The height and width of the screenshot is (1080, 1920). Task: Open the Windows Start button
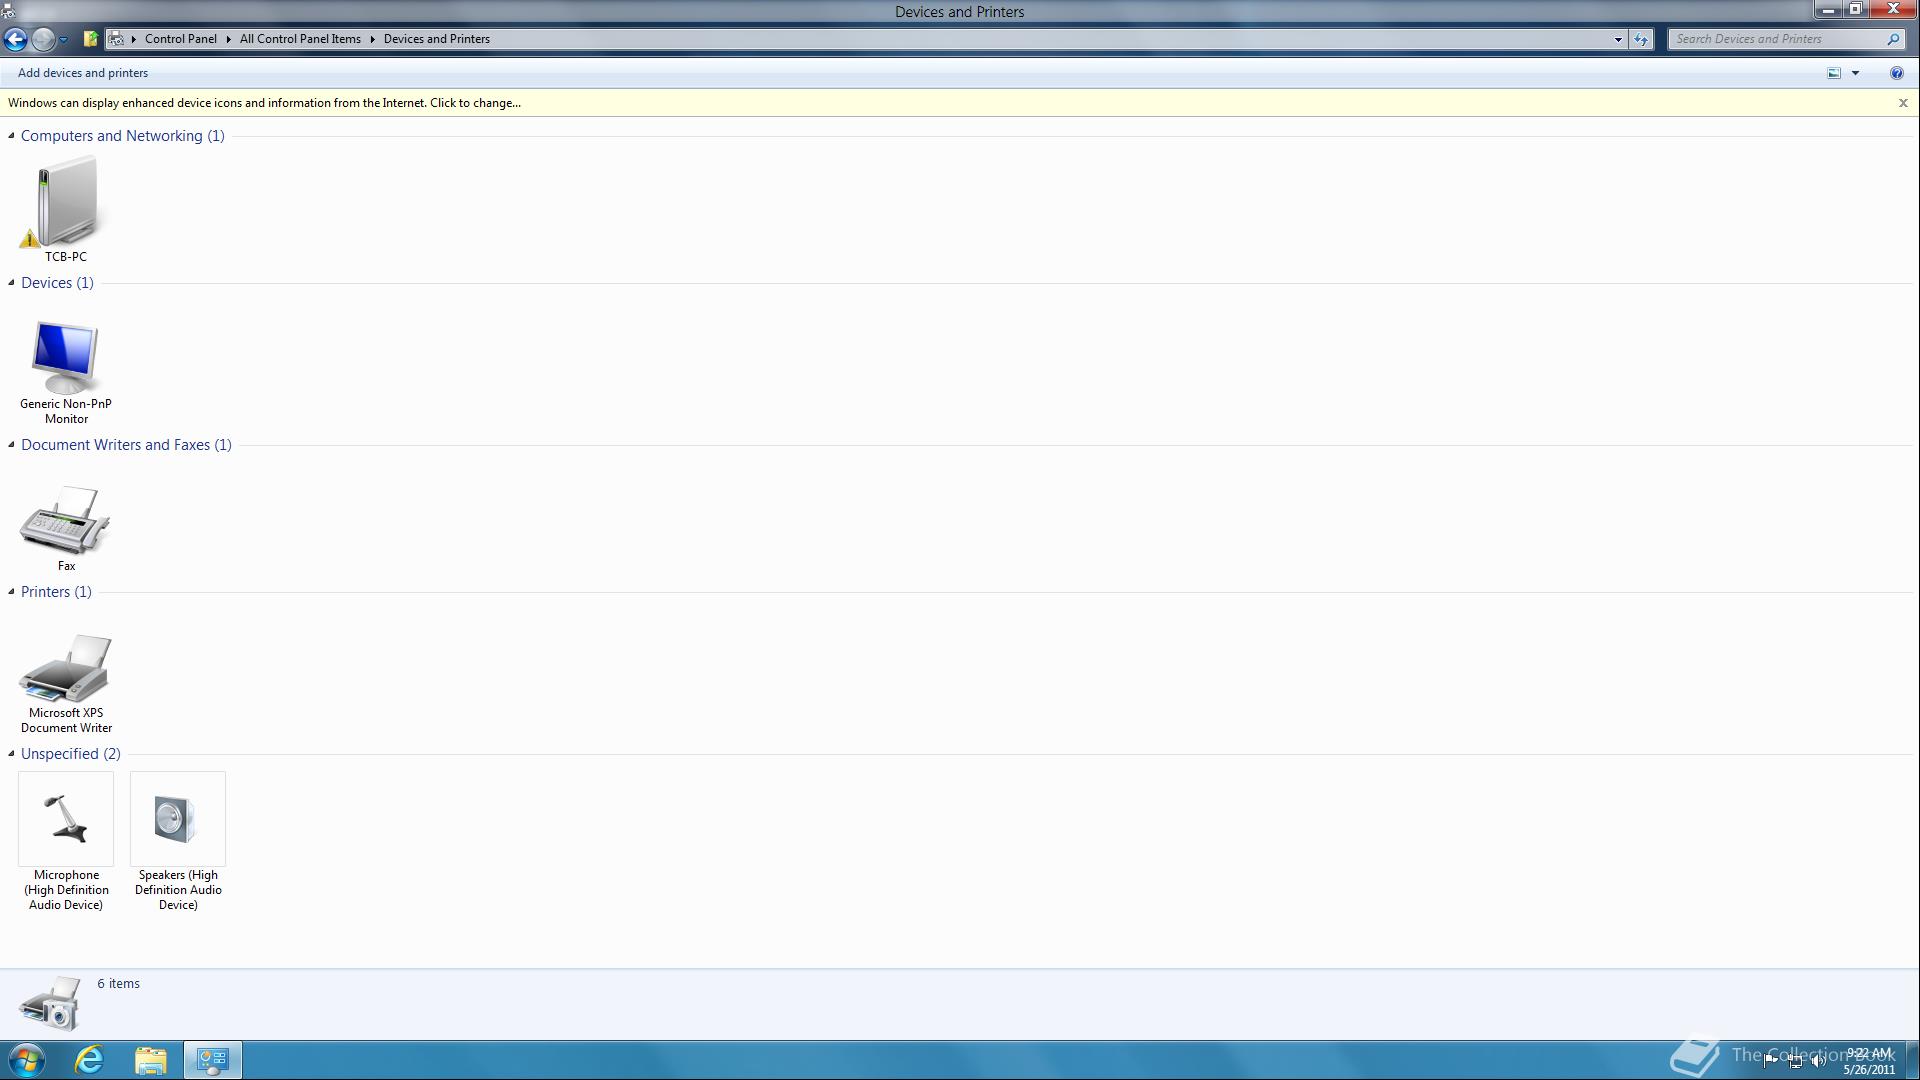(27, 1060)
